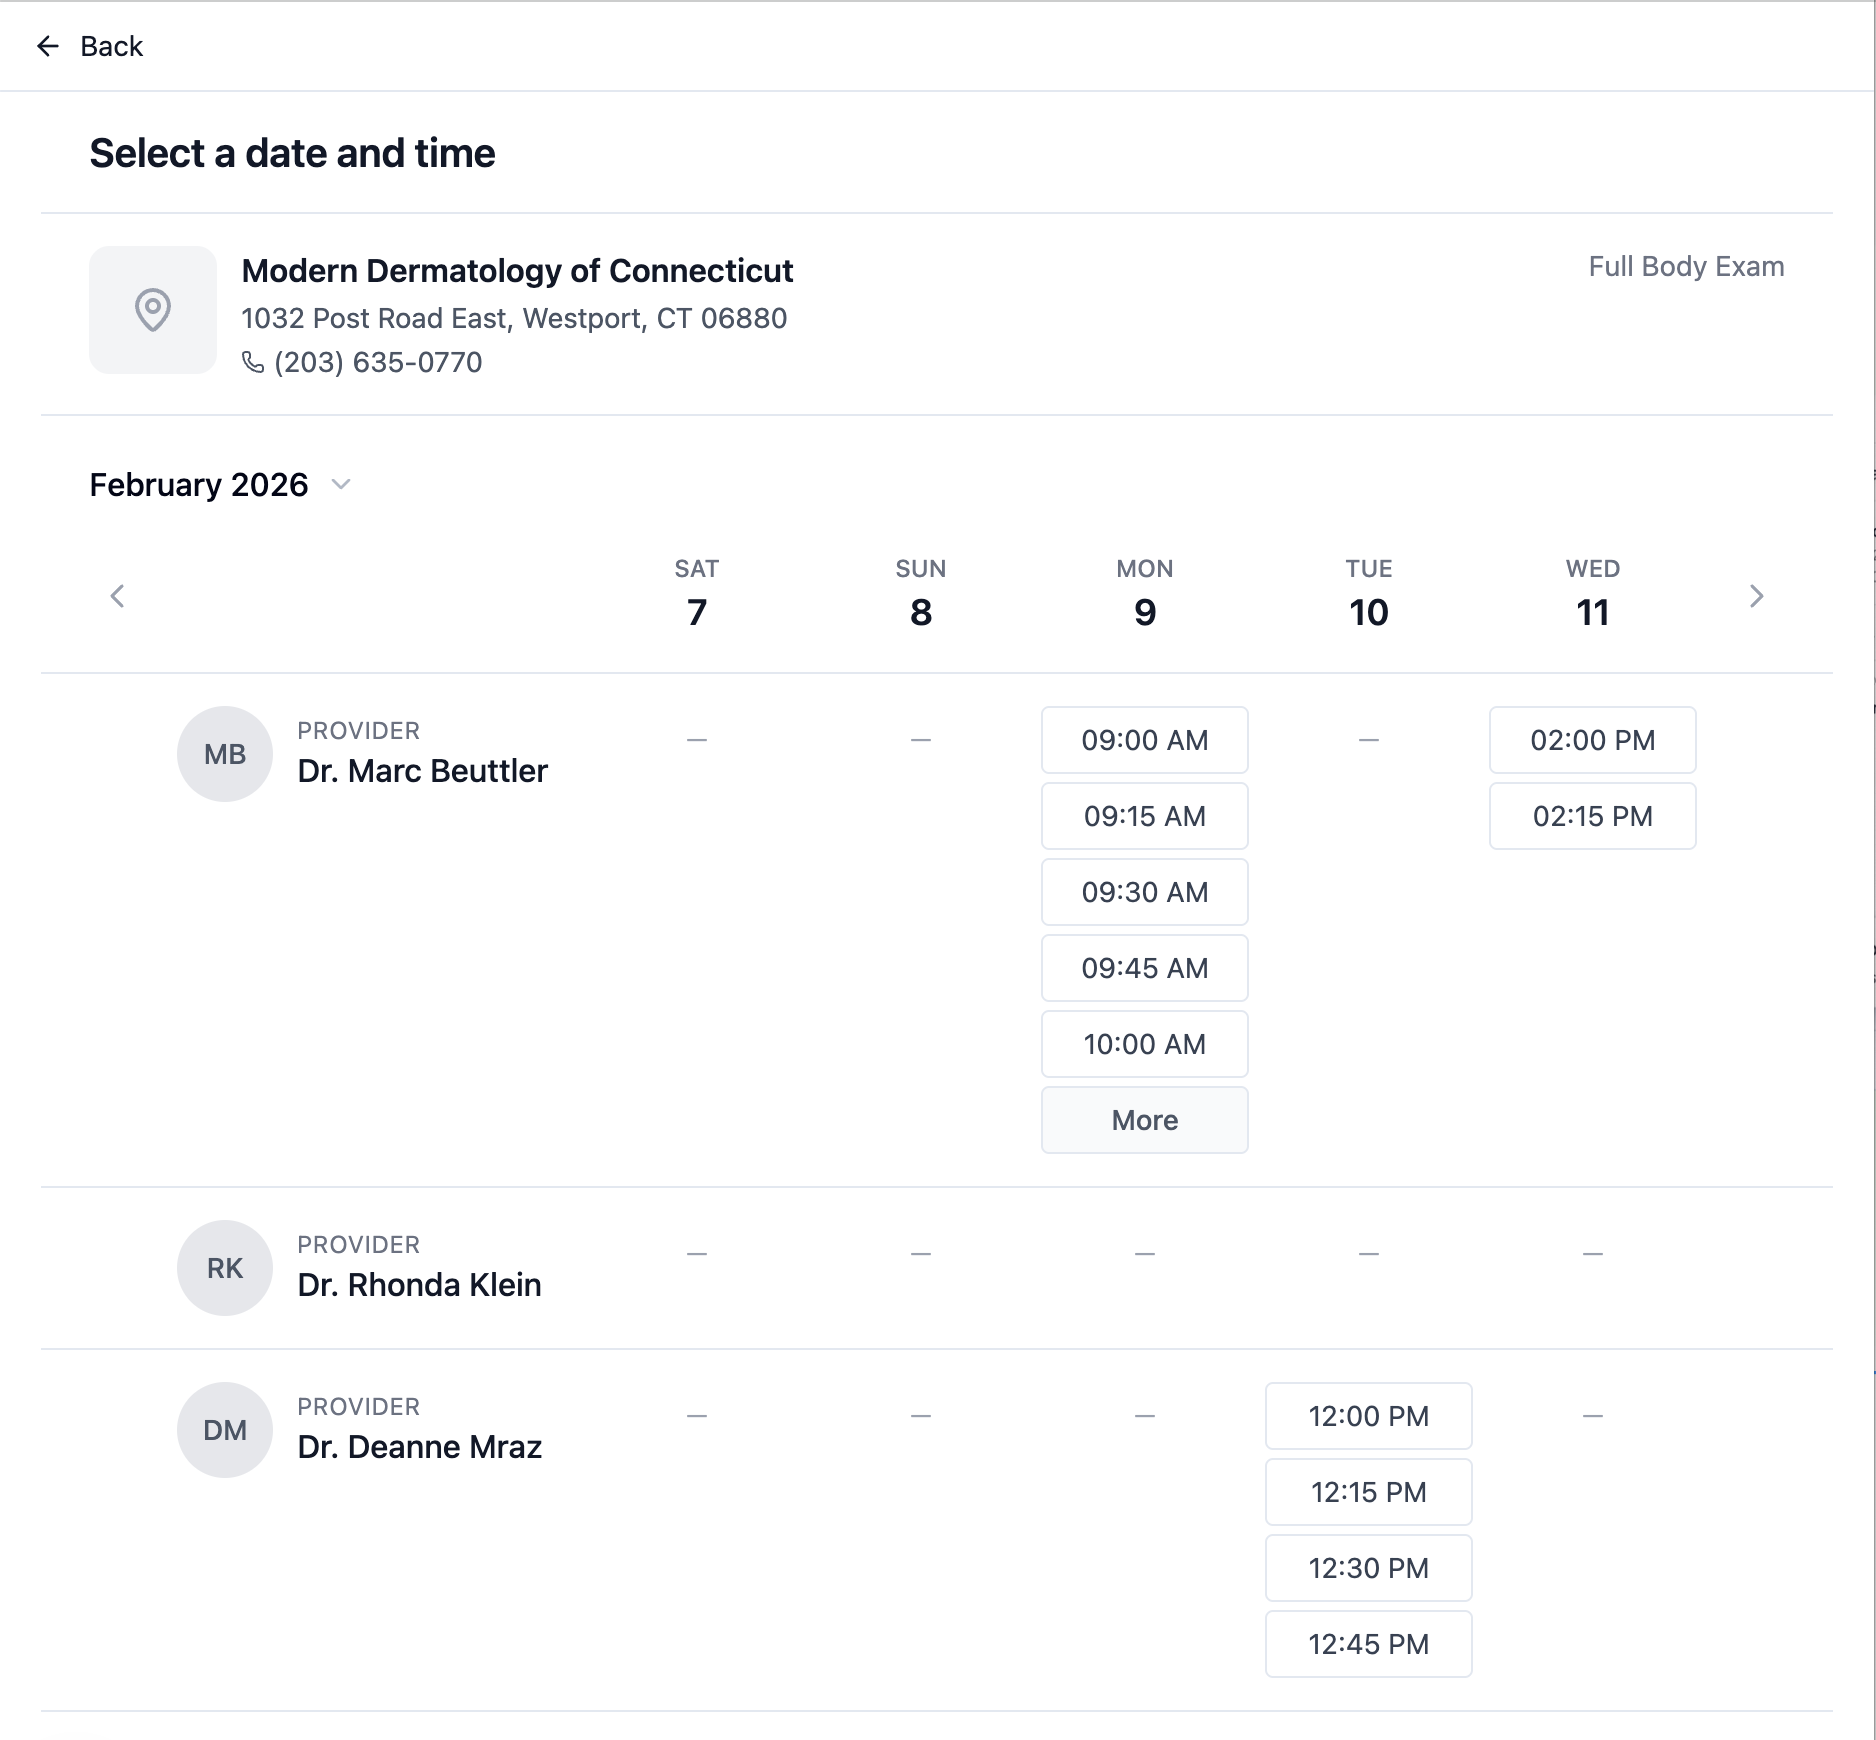Click More to see additional Monday slots
1876x1740 pixels.
point(1144,1120)
